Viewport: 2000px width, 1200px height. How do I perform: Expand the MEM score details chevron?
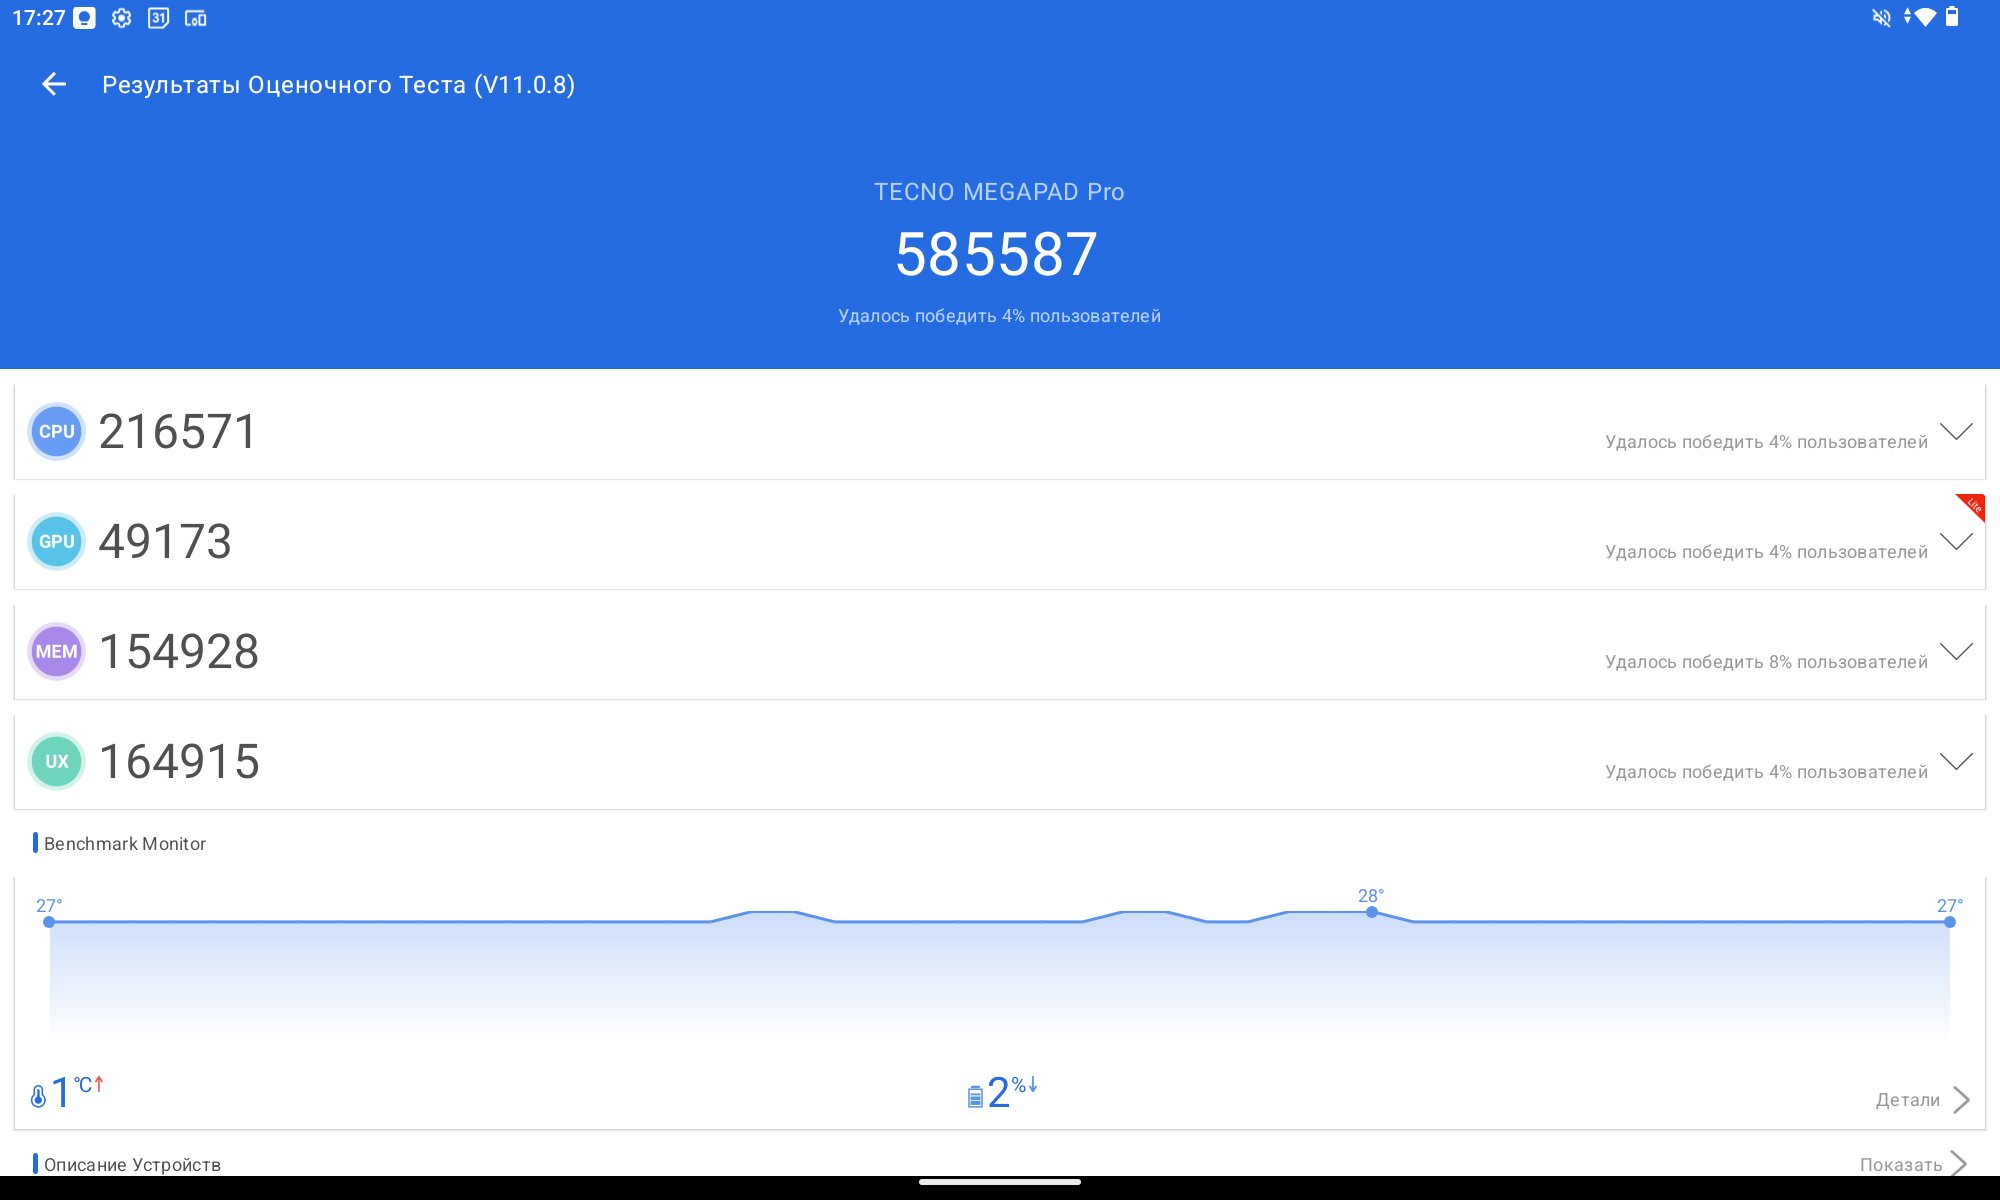coord(1956,652)
